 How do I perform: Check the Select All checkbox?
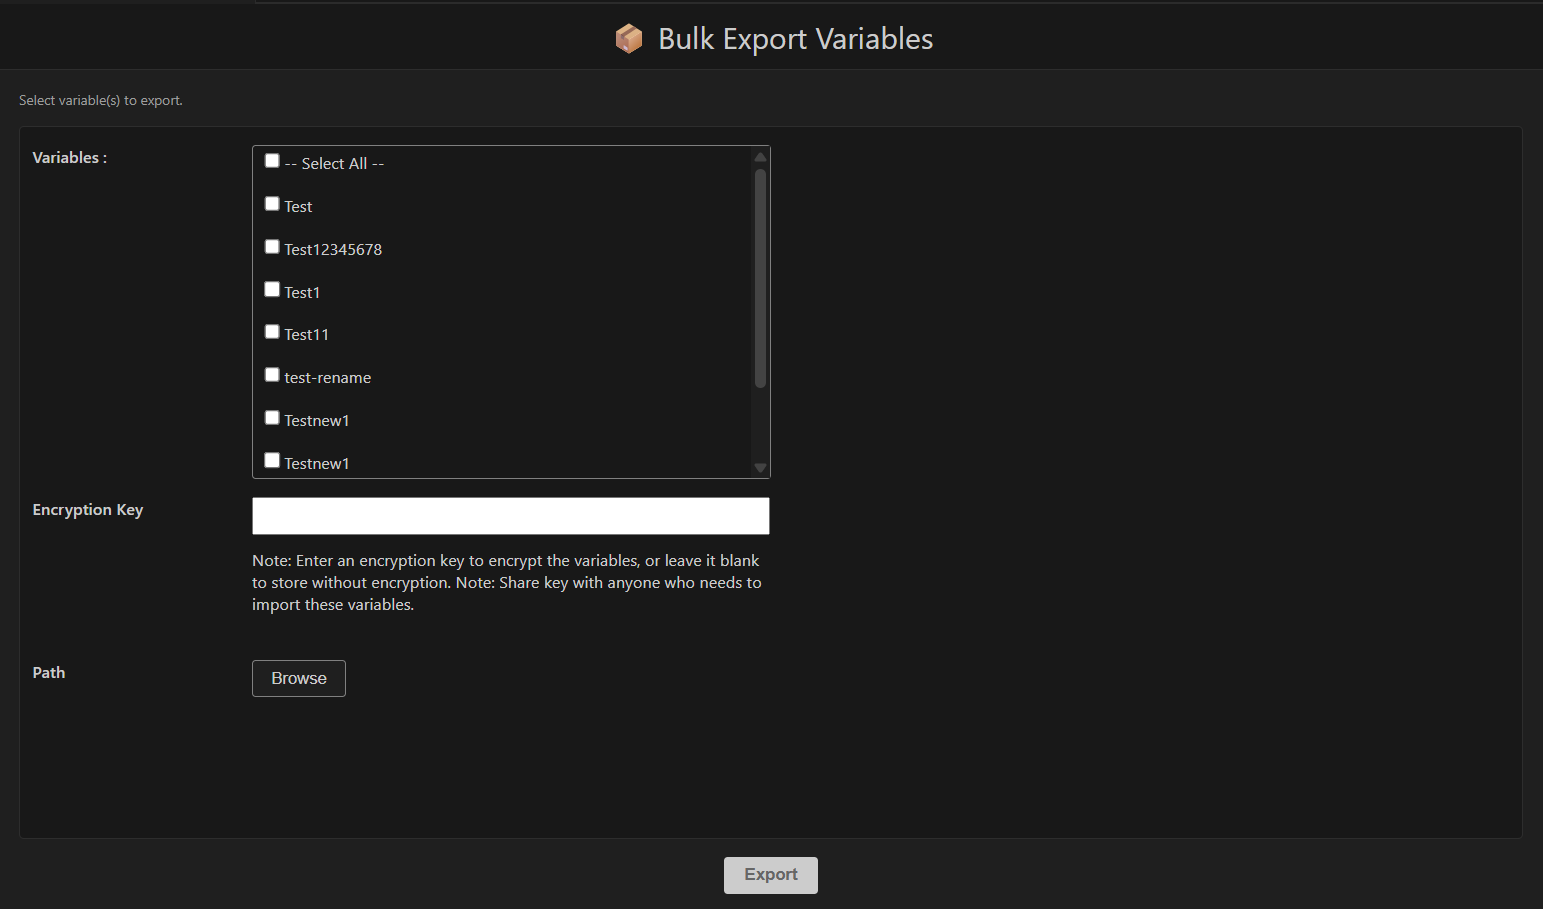coord(272,161)
